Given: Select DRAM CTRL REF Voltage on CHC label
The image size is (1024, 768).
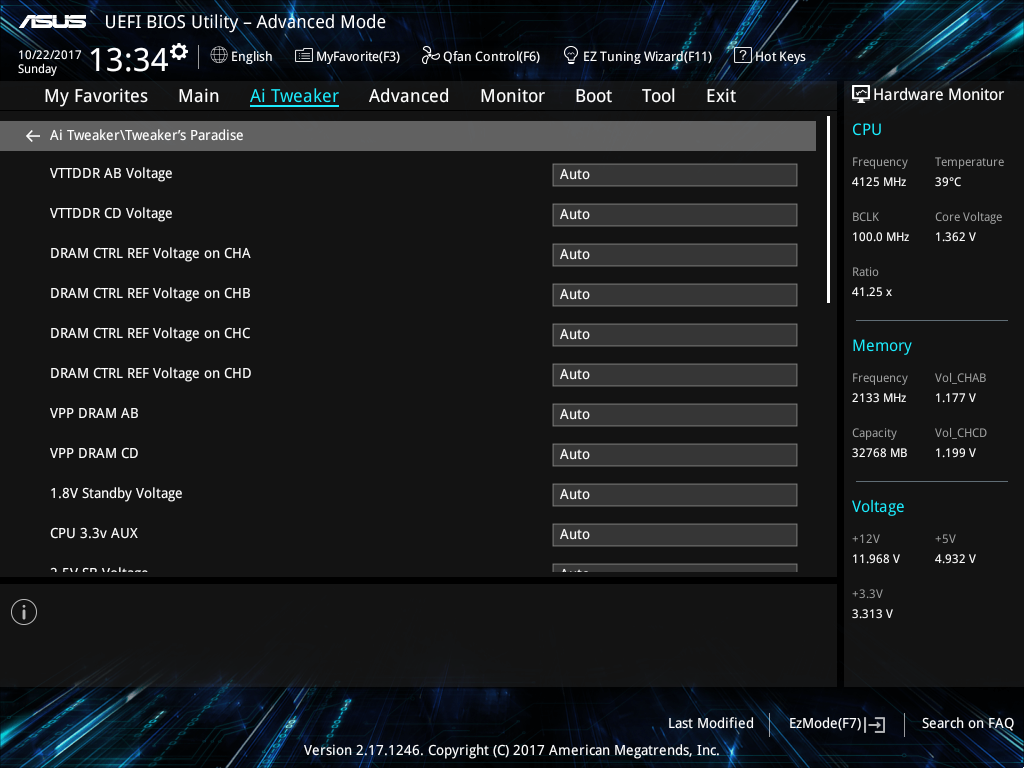Looking at the screenshot, I should pyautogui.click(x=150, y=333).
